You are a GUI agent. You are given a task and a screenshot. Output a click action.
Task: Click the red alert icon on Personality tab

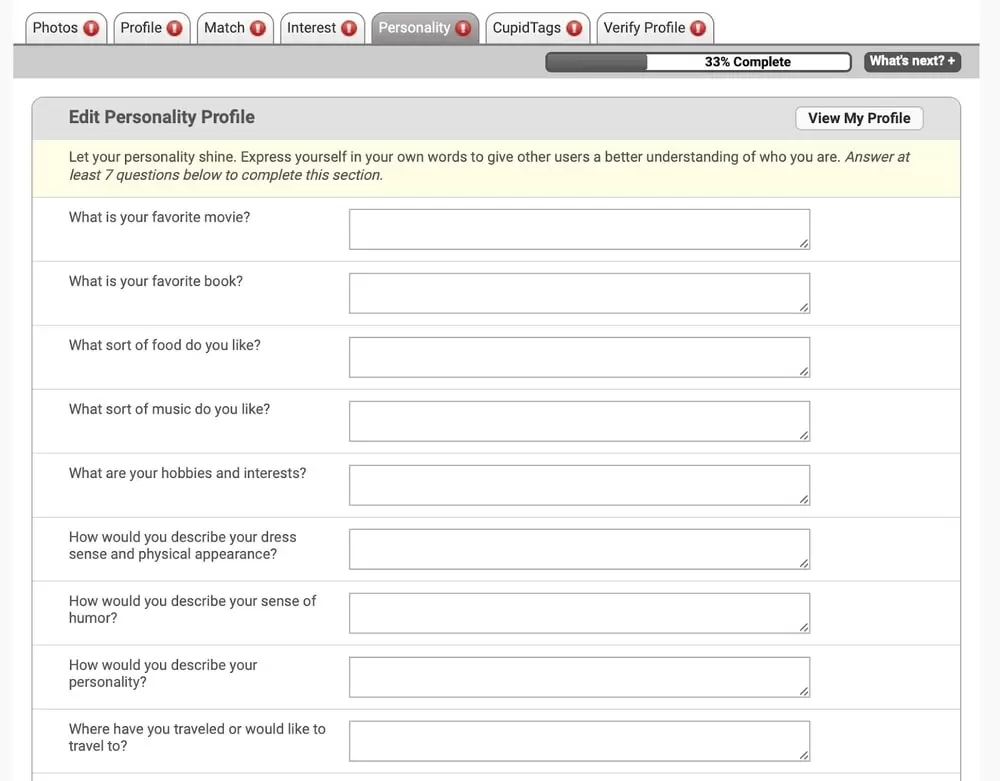463,28
